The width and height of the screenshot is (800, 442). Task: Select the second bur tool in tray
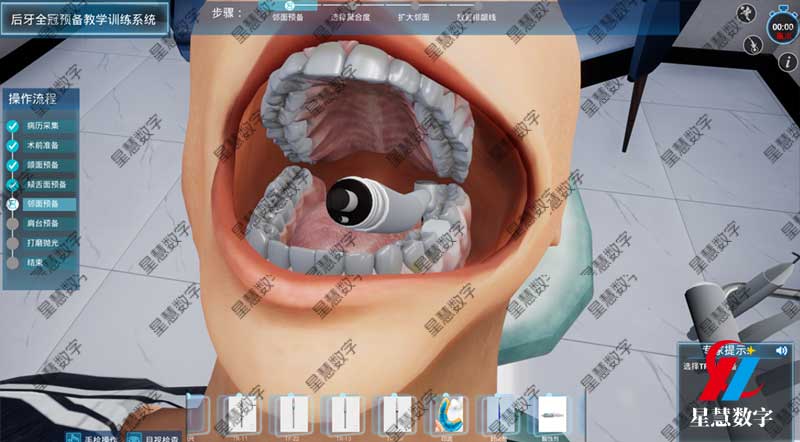[x=294, y=413]
